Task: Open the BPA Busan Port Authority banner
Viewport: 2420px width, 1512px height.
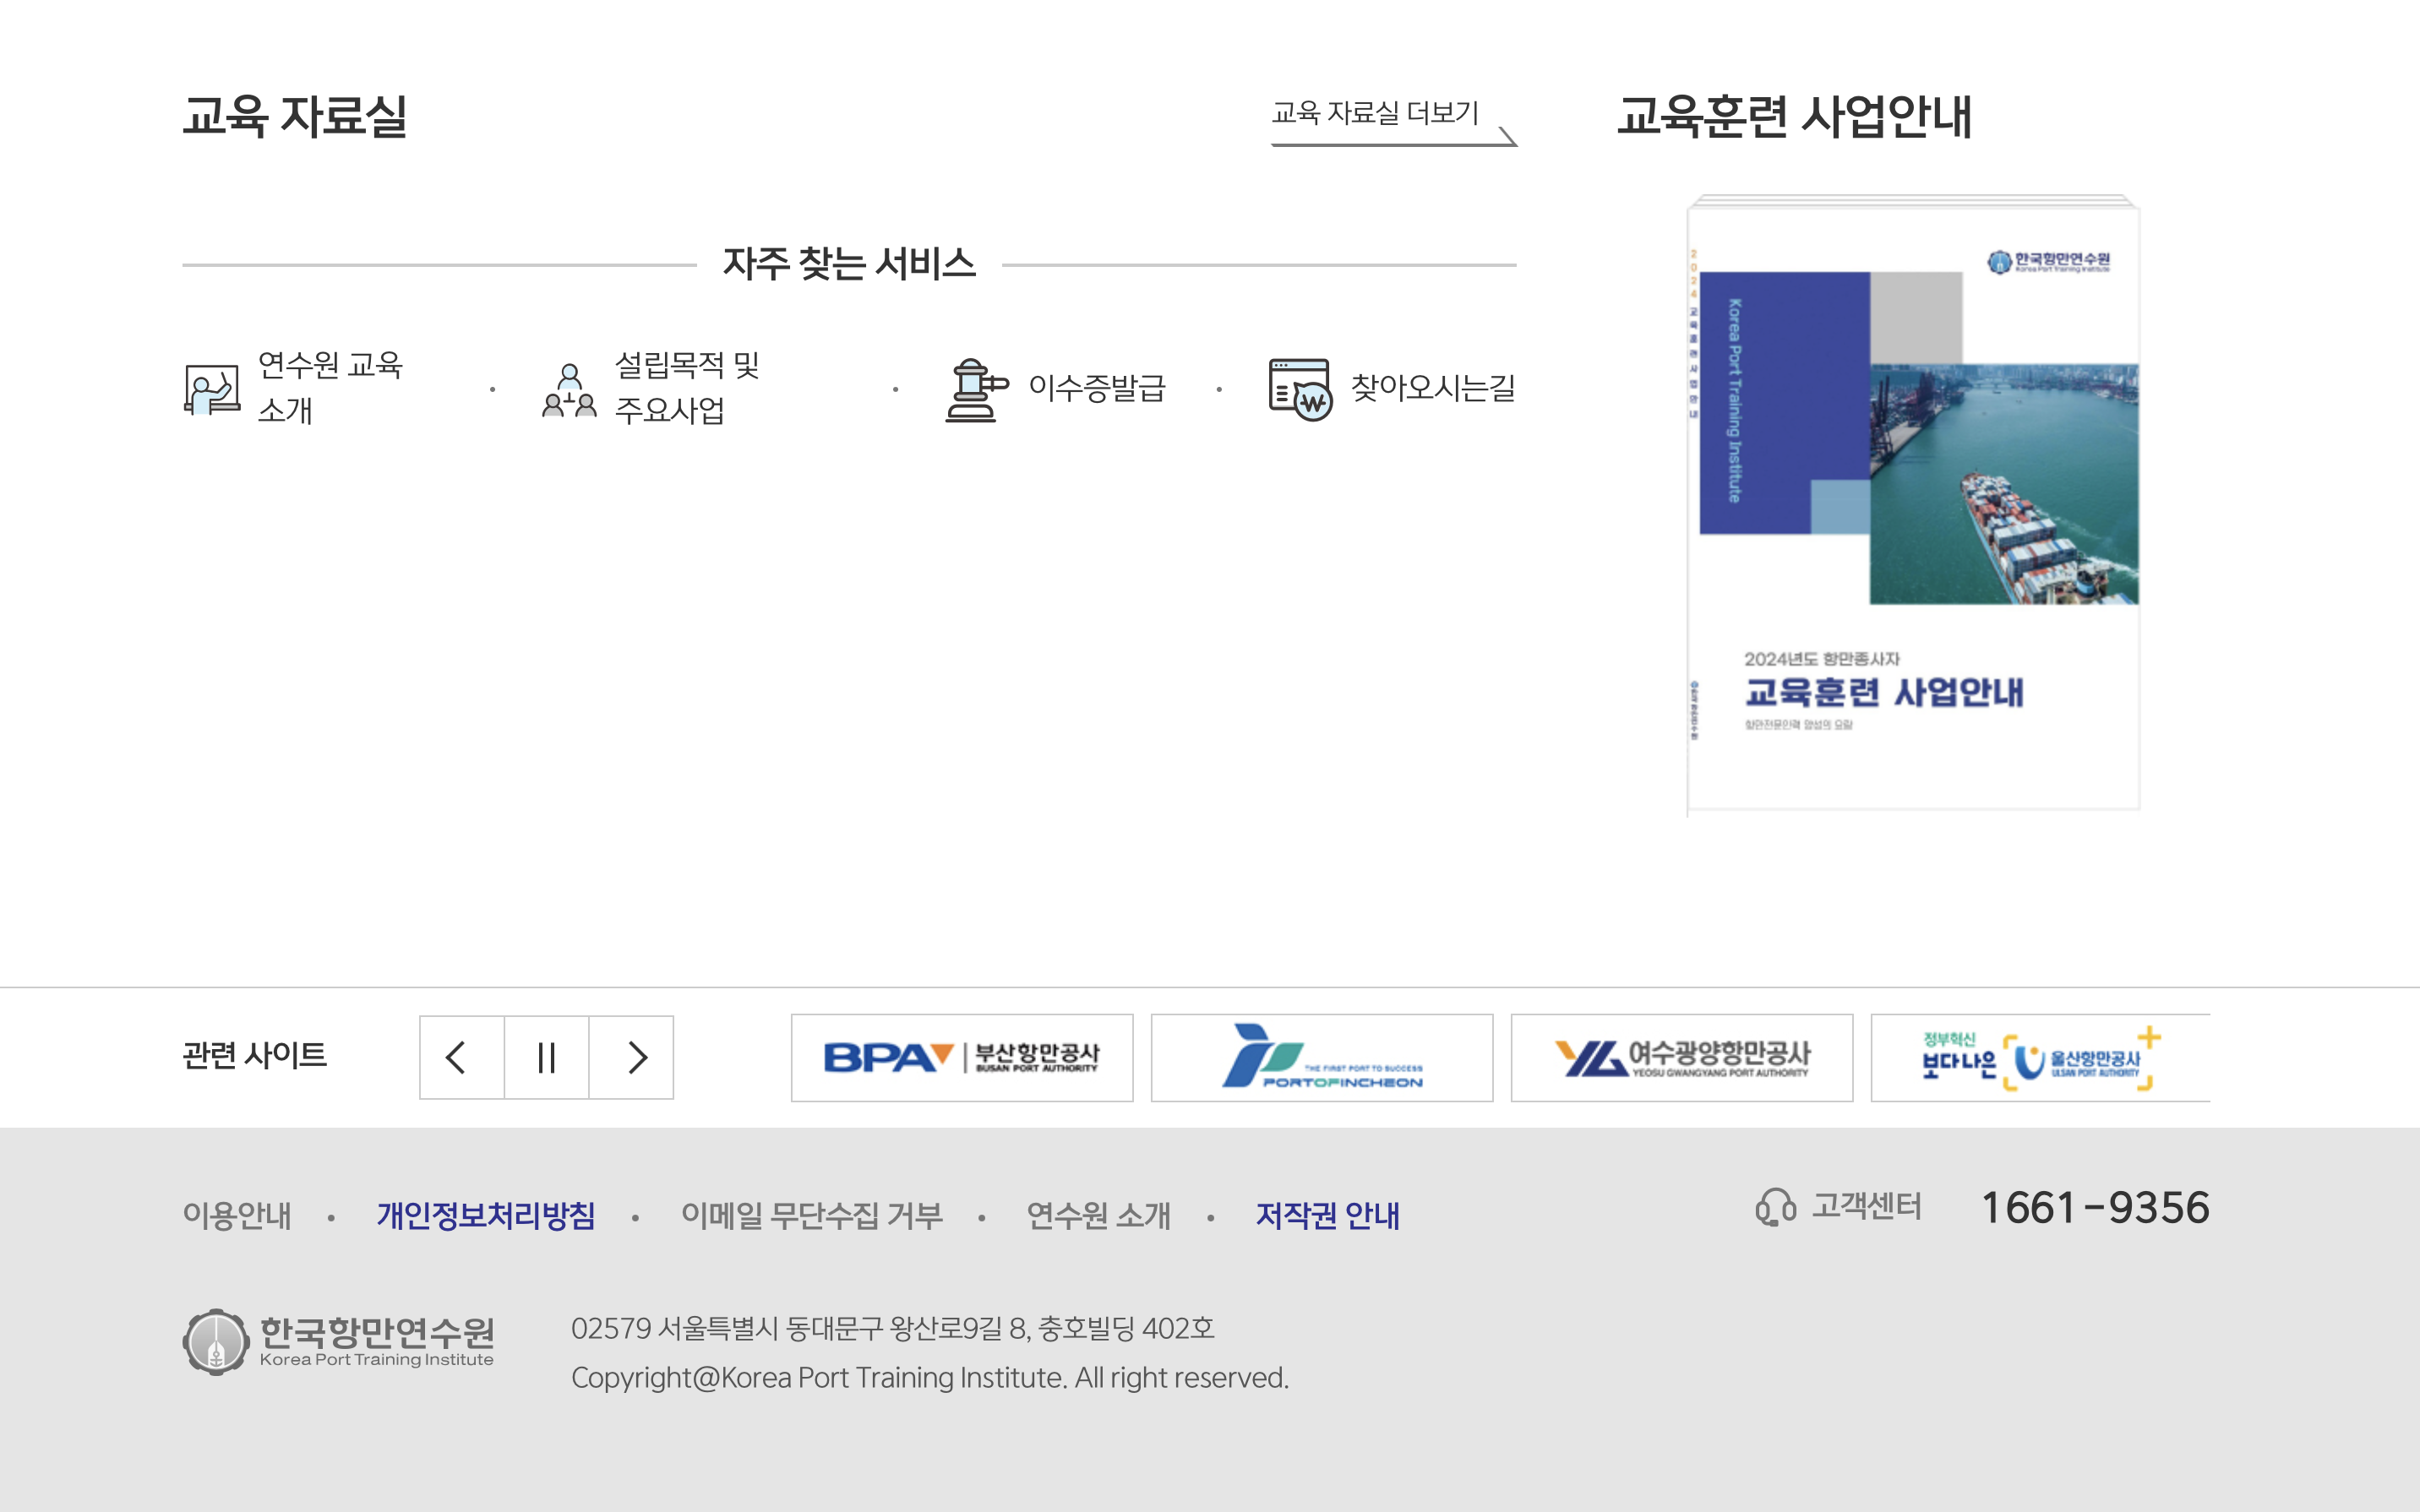Action: pos(961,1058)
